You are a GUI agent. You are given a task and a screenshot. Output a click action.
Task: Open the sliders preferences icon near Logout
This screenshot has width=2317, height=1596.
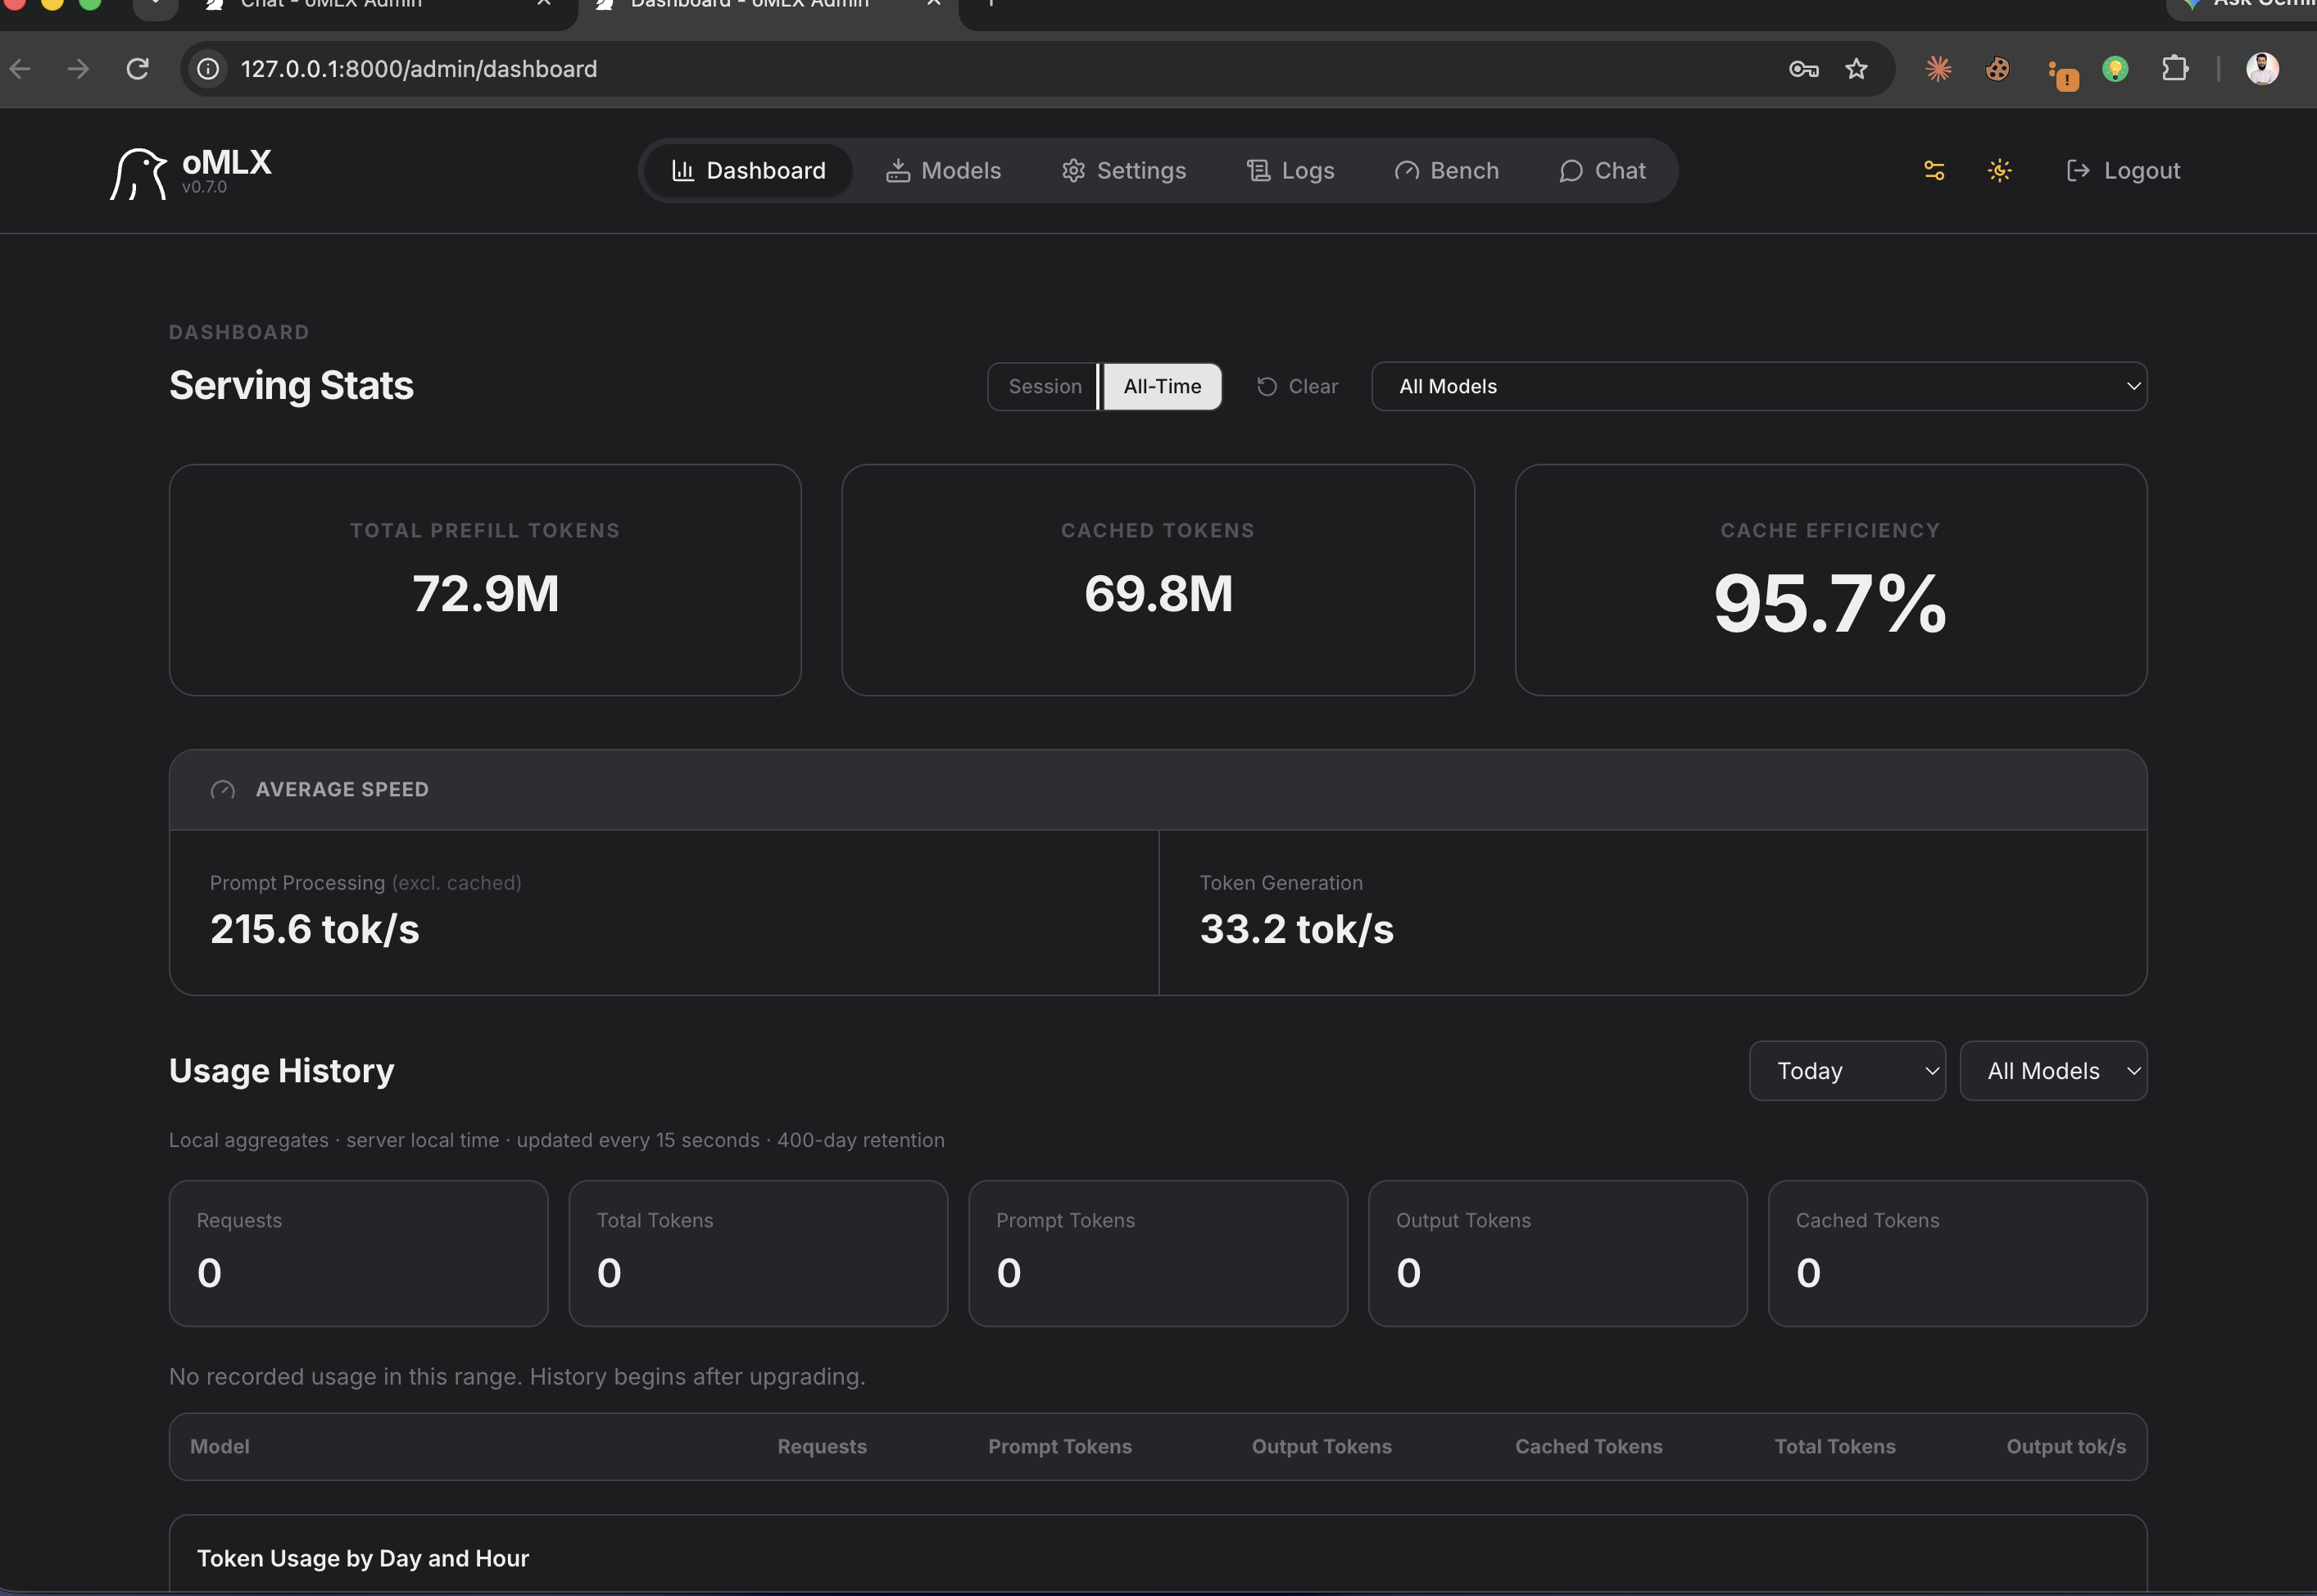click(1934, 171)
